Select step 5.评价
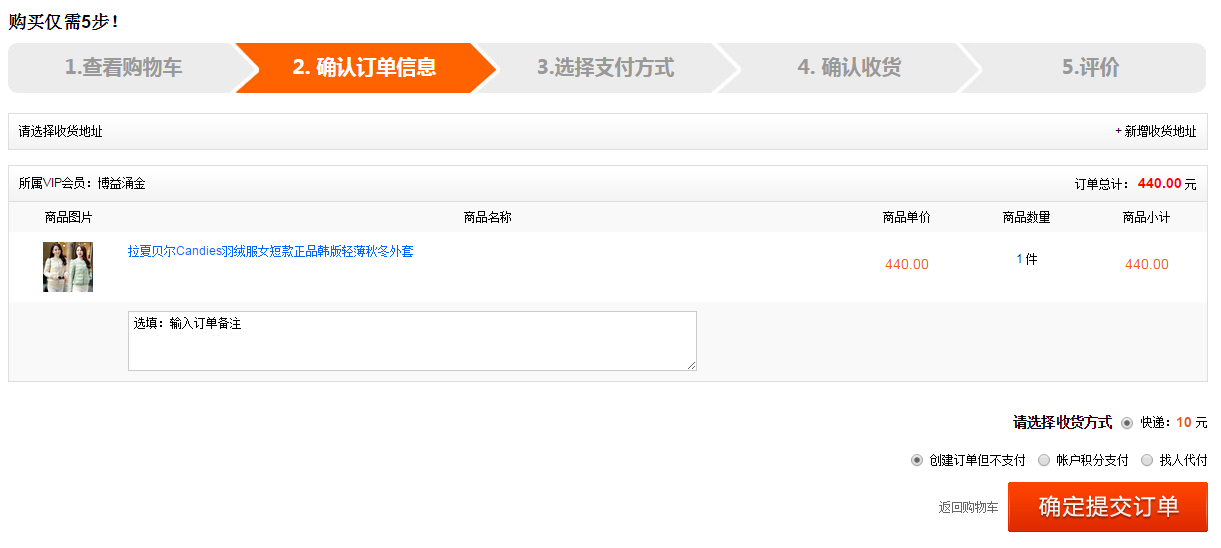1221x548 pixels. 1090,68
